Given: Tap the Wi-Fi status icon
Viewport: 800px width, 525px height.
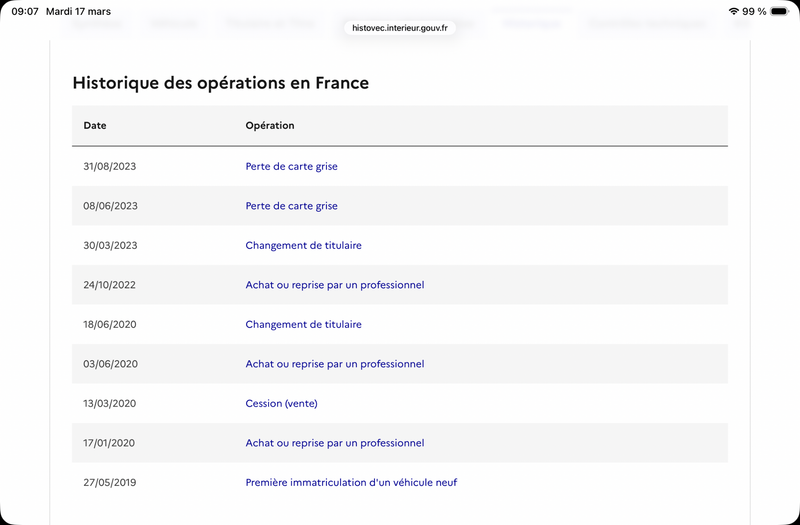Looking at the screenshot, I should coord(734,11).
